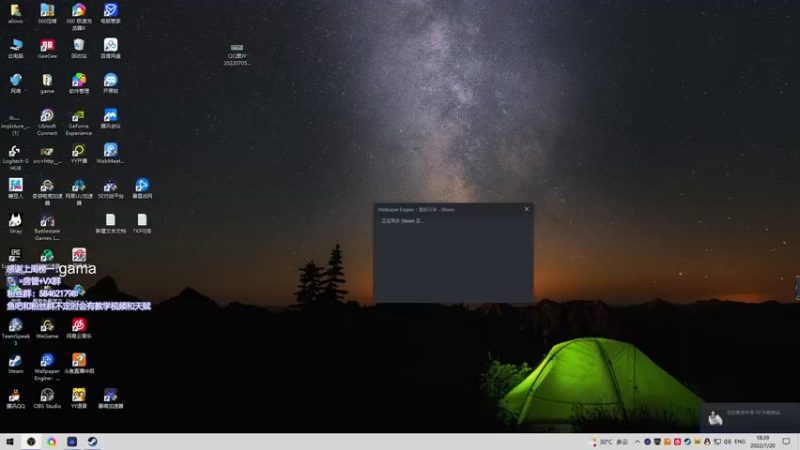Show hidden system tray icons

pos(637,442)
